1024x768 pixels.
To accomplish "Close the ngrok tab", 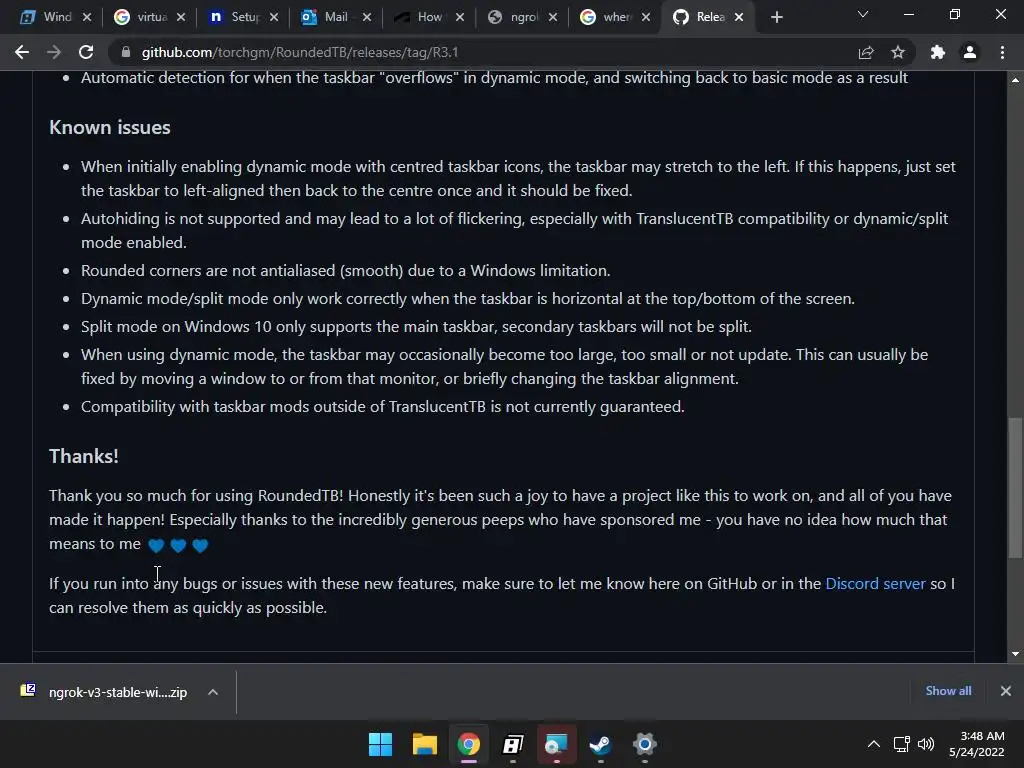I will [x=553, y=17].
